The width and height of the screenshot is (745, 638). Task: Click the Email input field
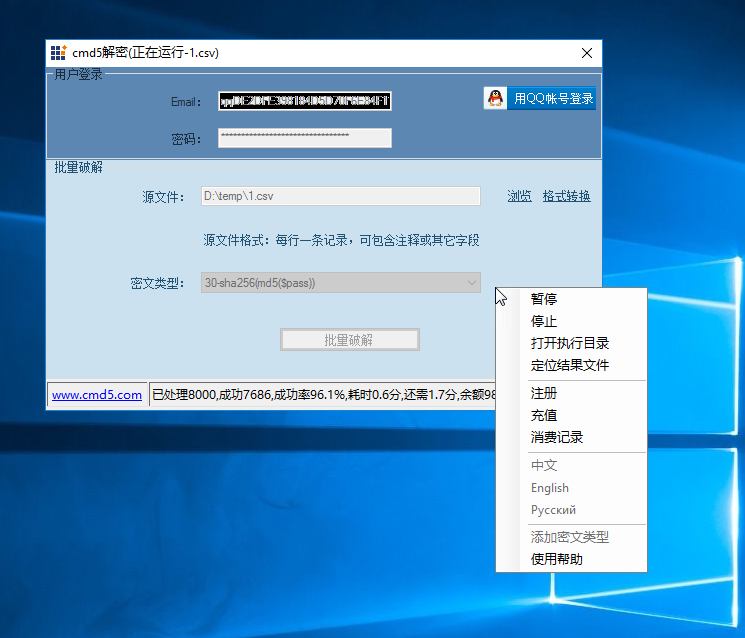click(x=305, y=101)
